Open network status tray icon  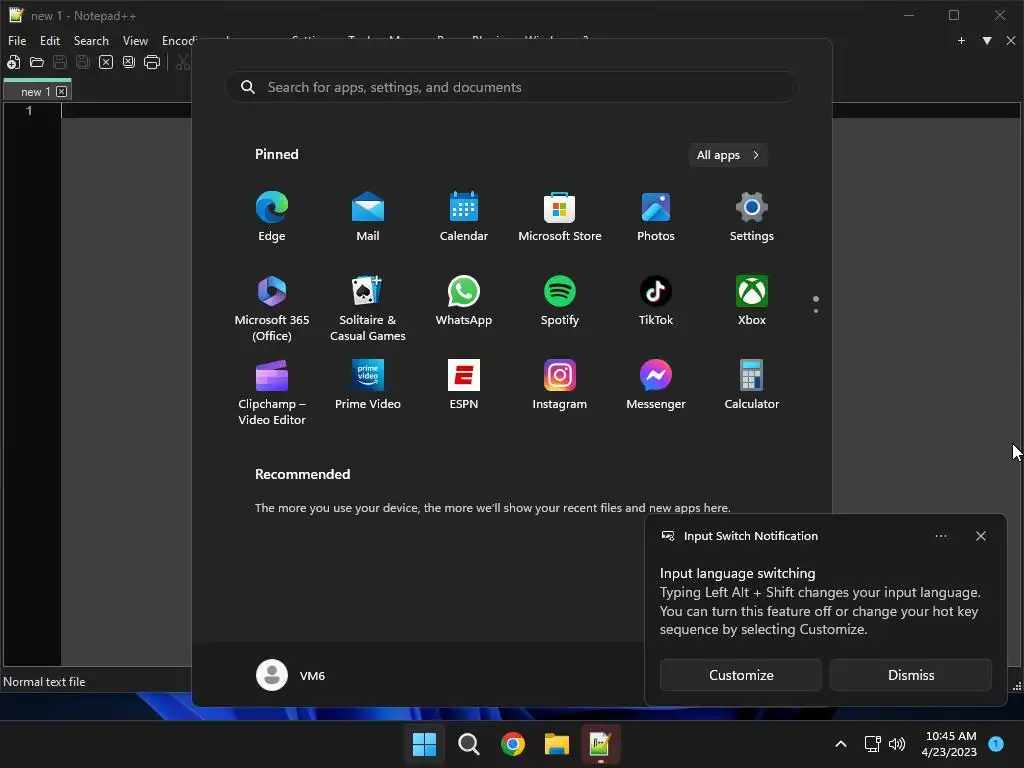click(x=872, y=744)
